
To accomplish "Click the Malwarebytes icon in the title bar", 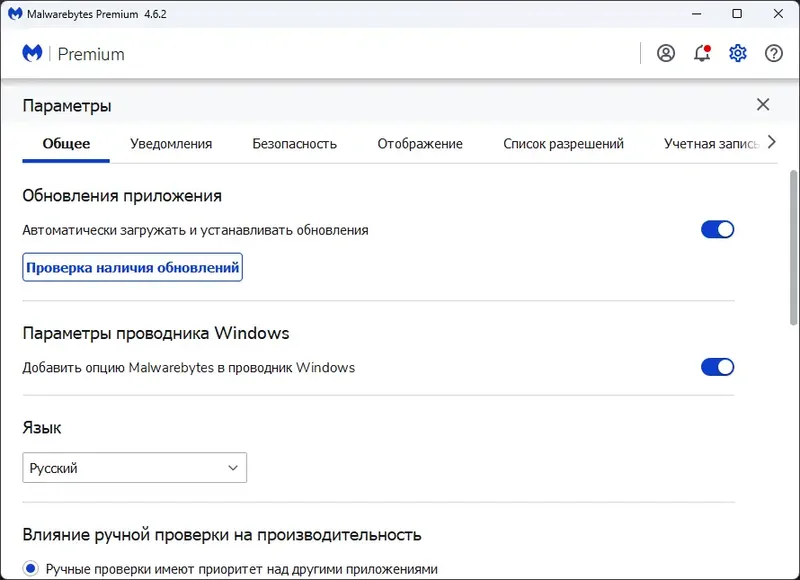I will tap(14, 14).
